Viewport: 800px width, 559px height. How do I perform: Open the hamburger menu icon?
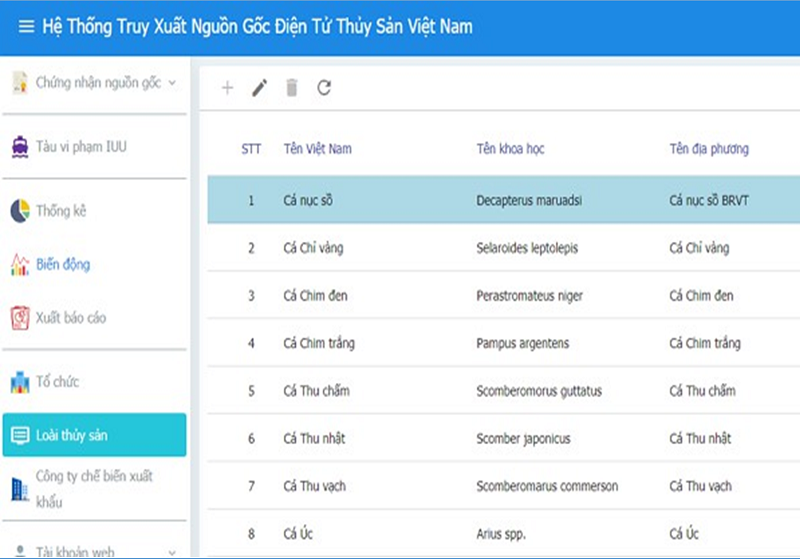point(26,26)
